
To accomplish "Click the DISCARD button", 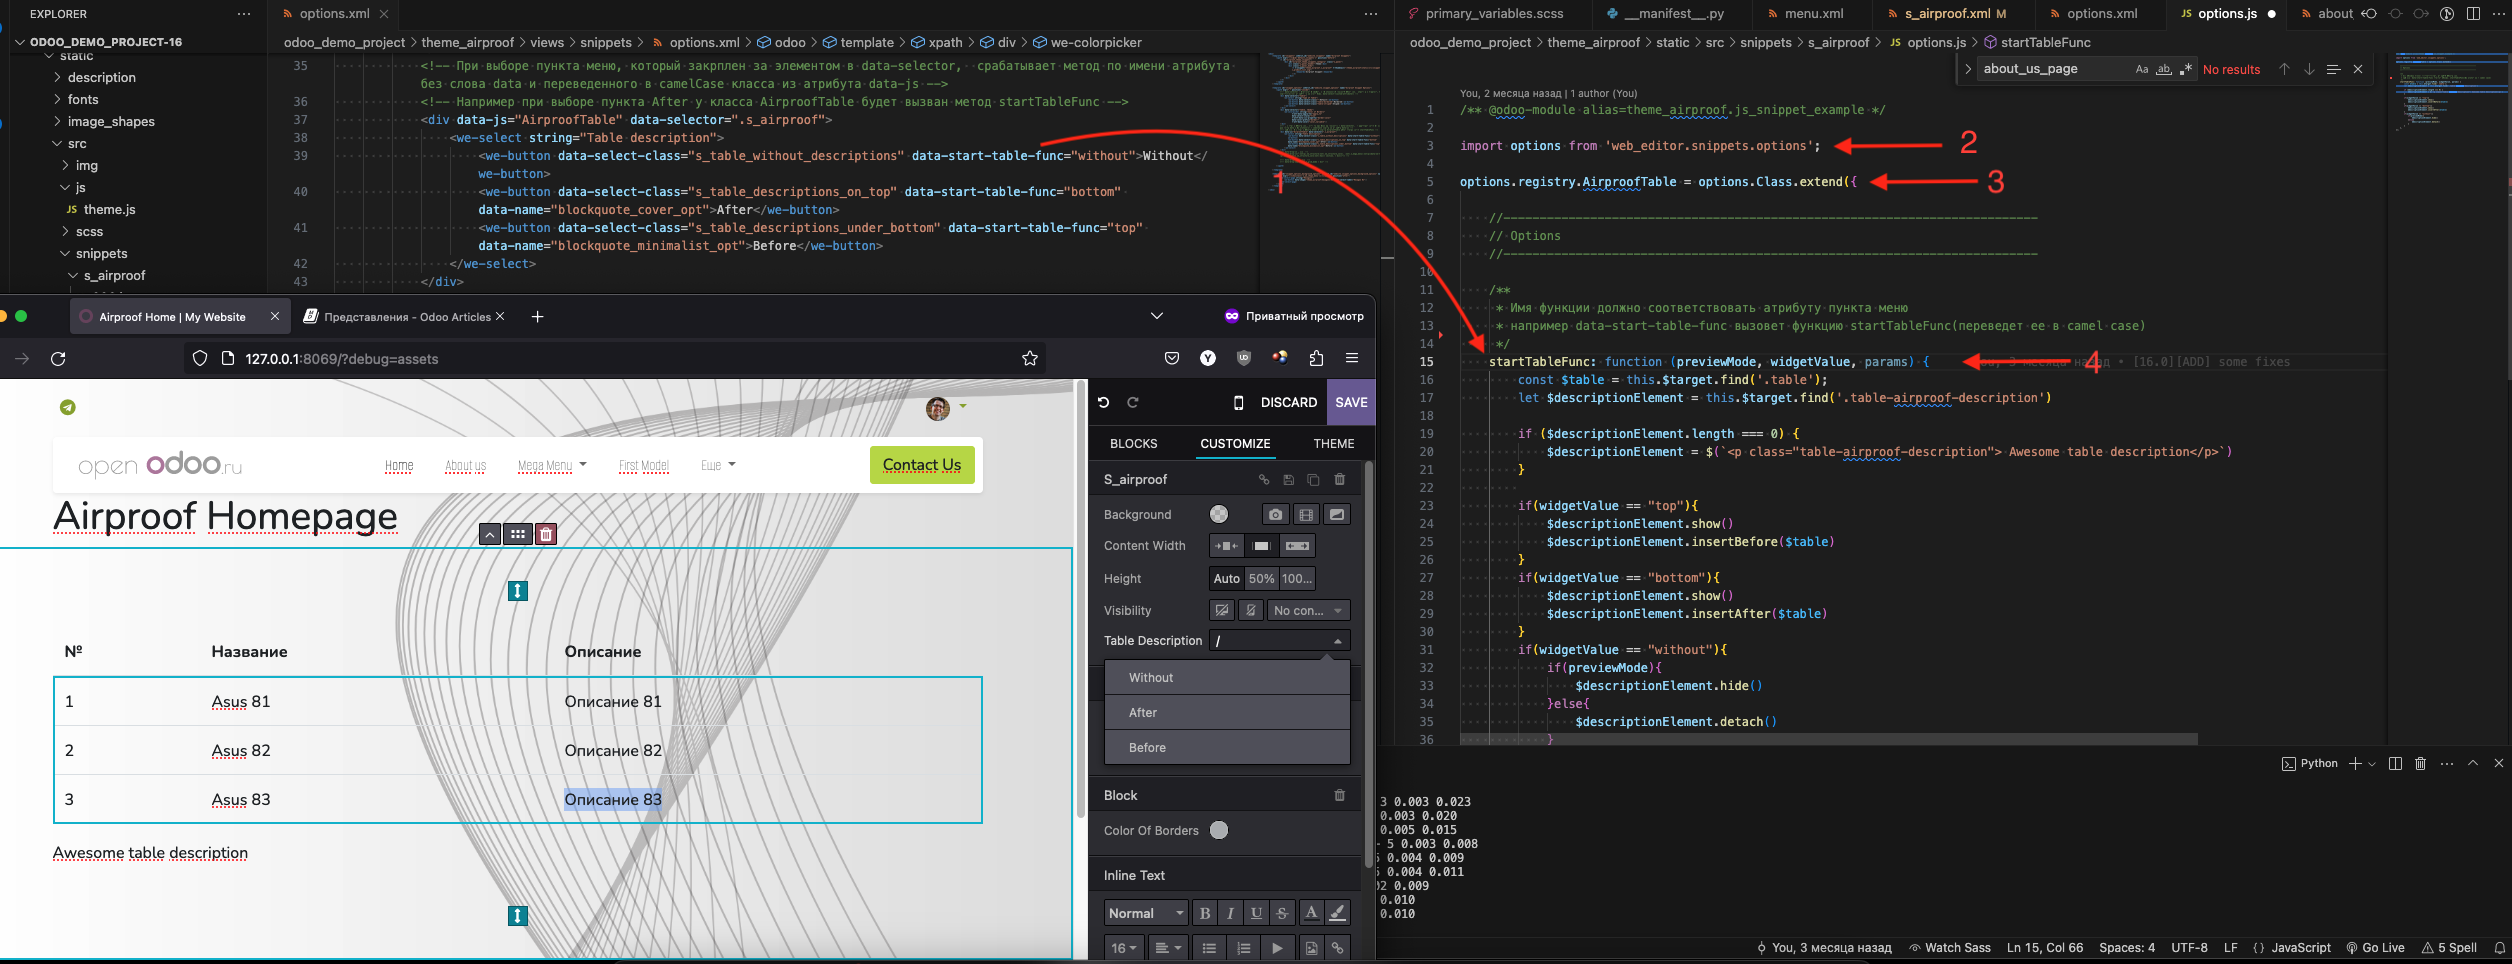I will coord(1288,402).
